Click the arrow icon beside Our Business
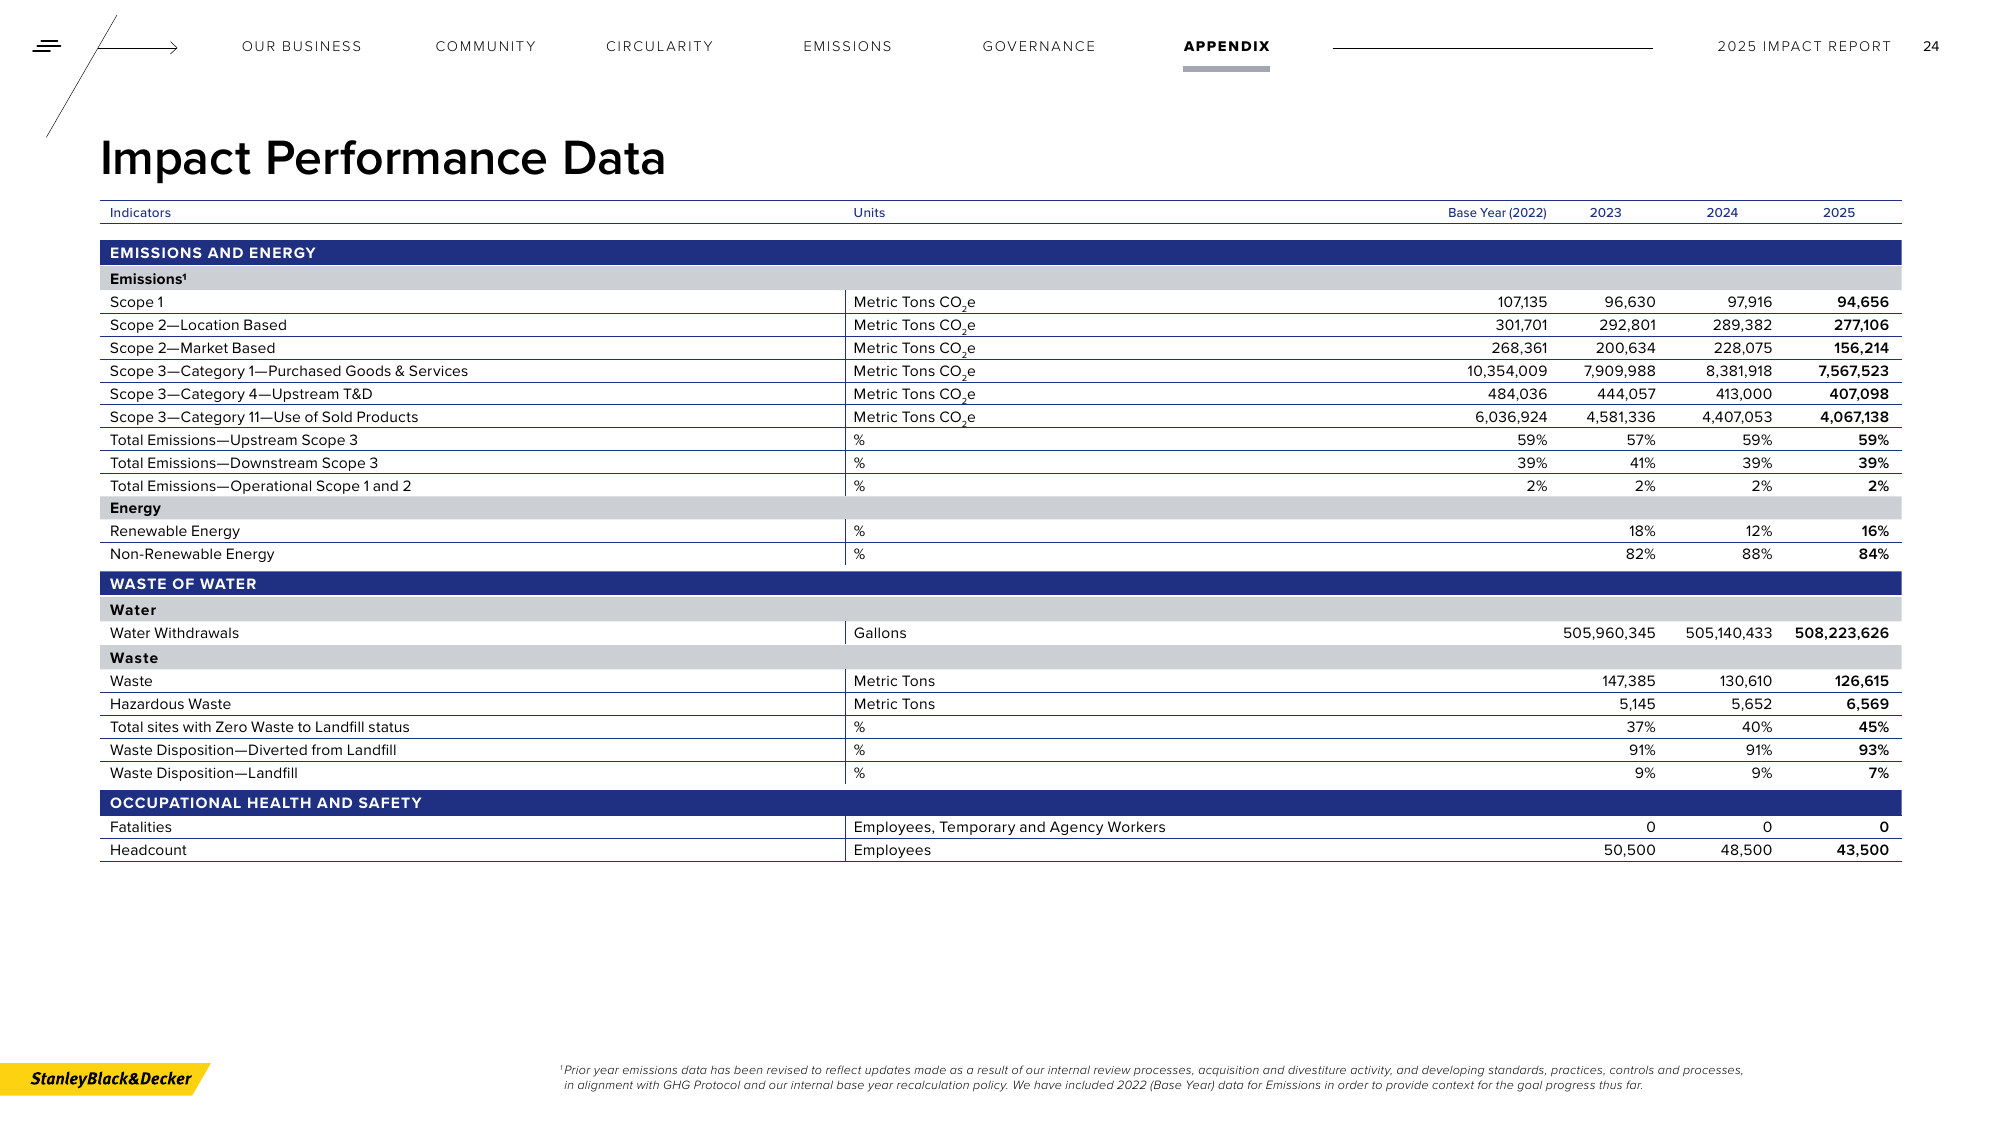This screenshot has height=1125, width=2000. pyautogui.click(x=138, y=47)
